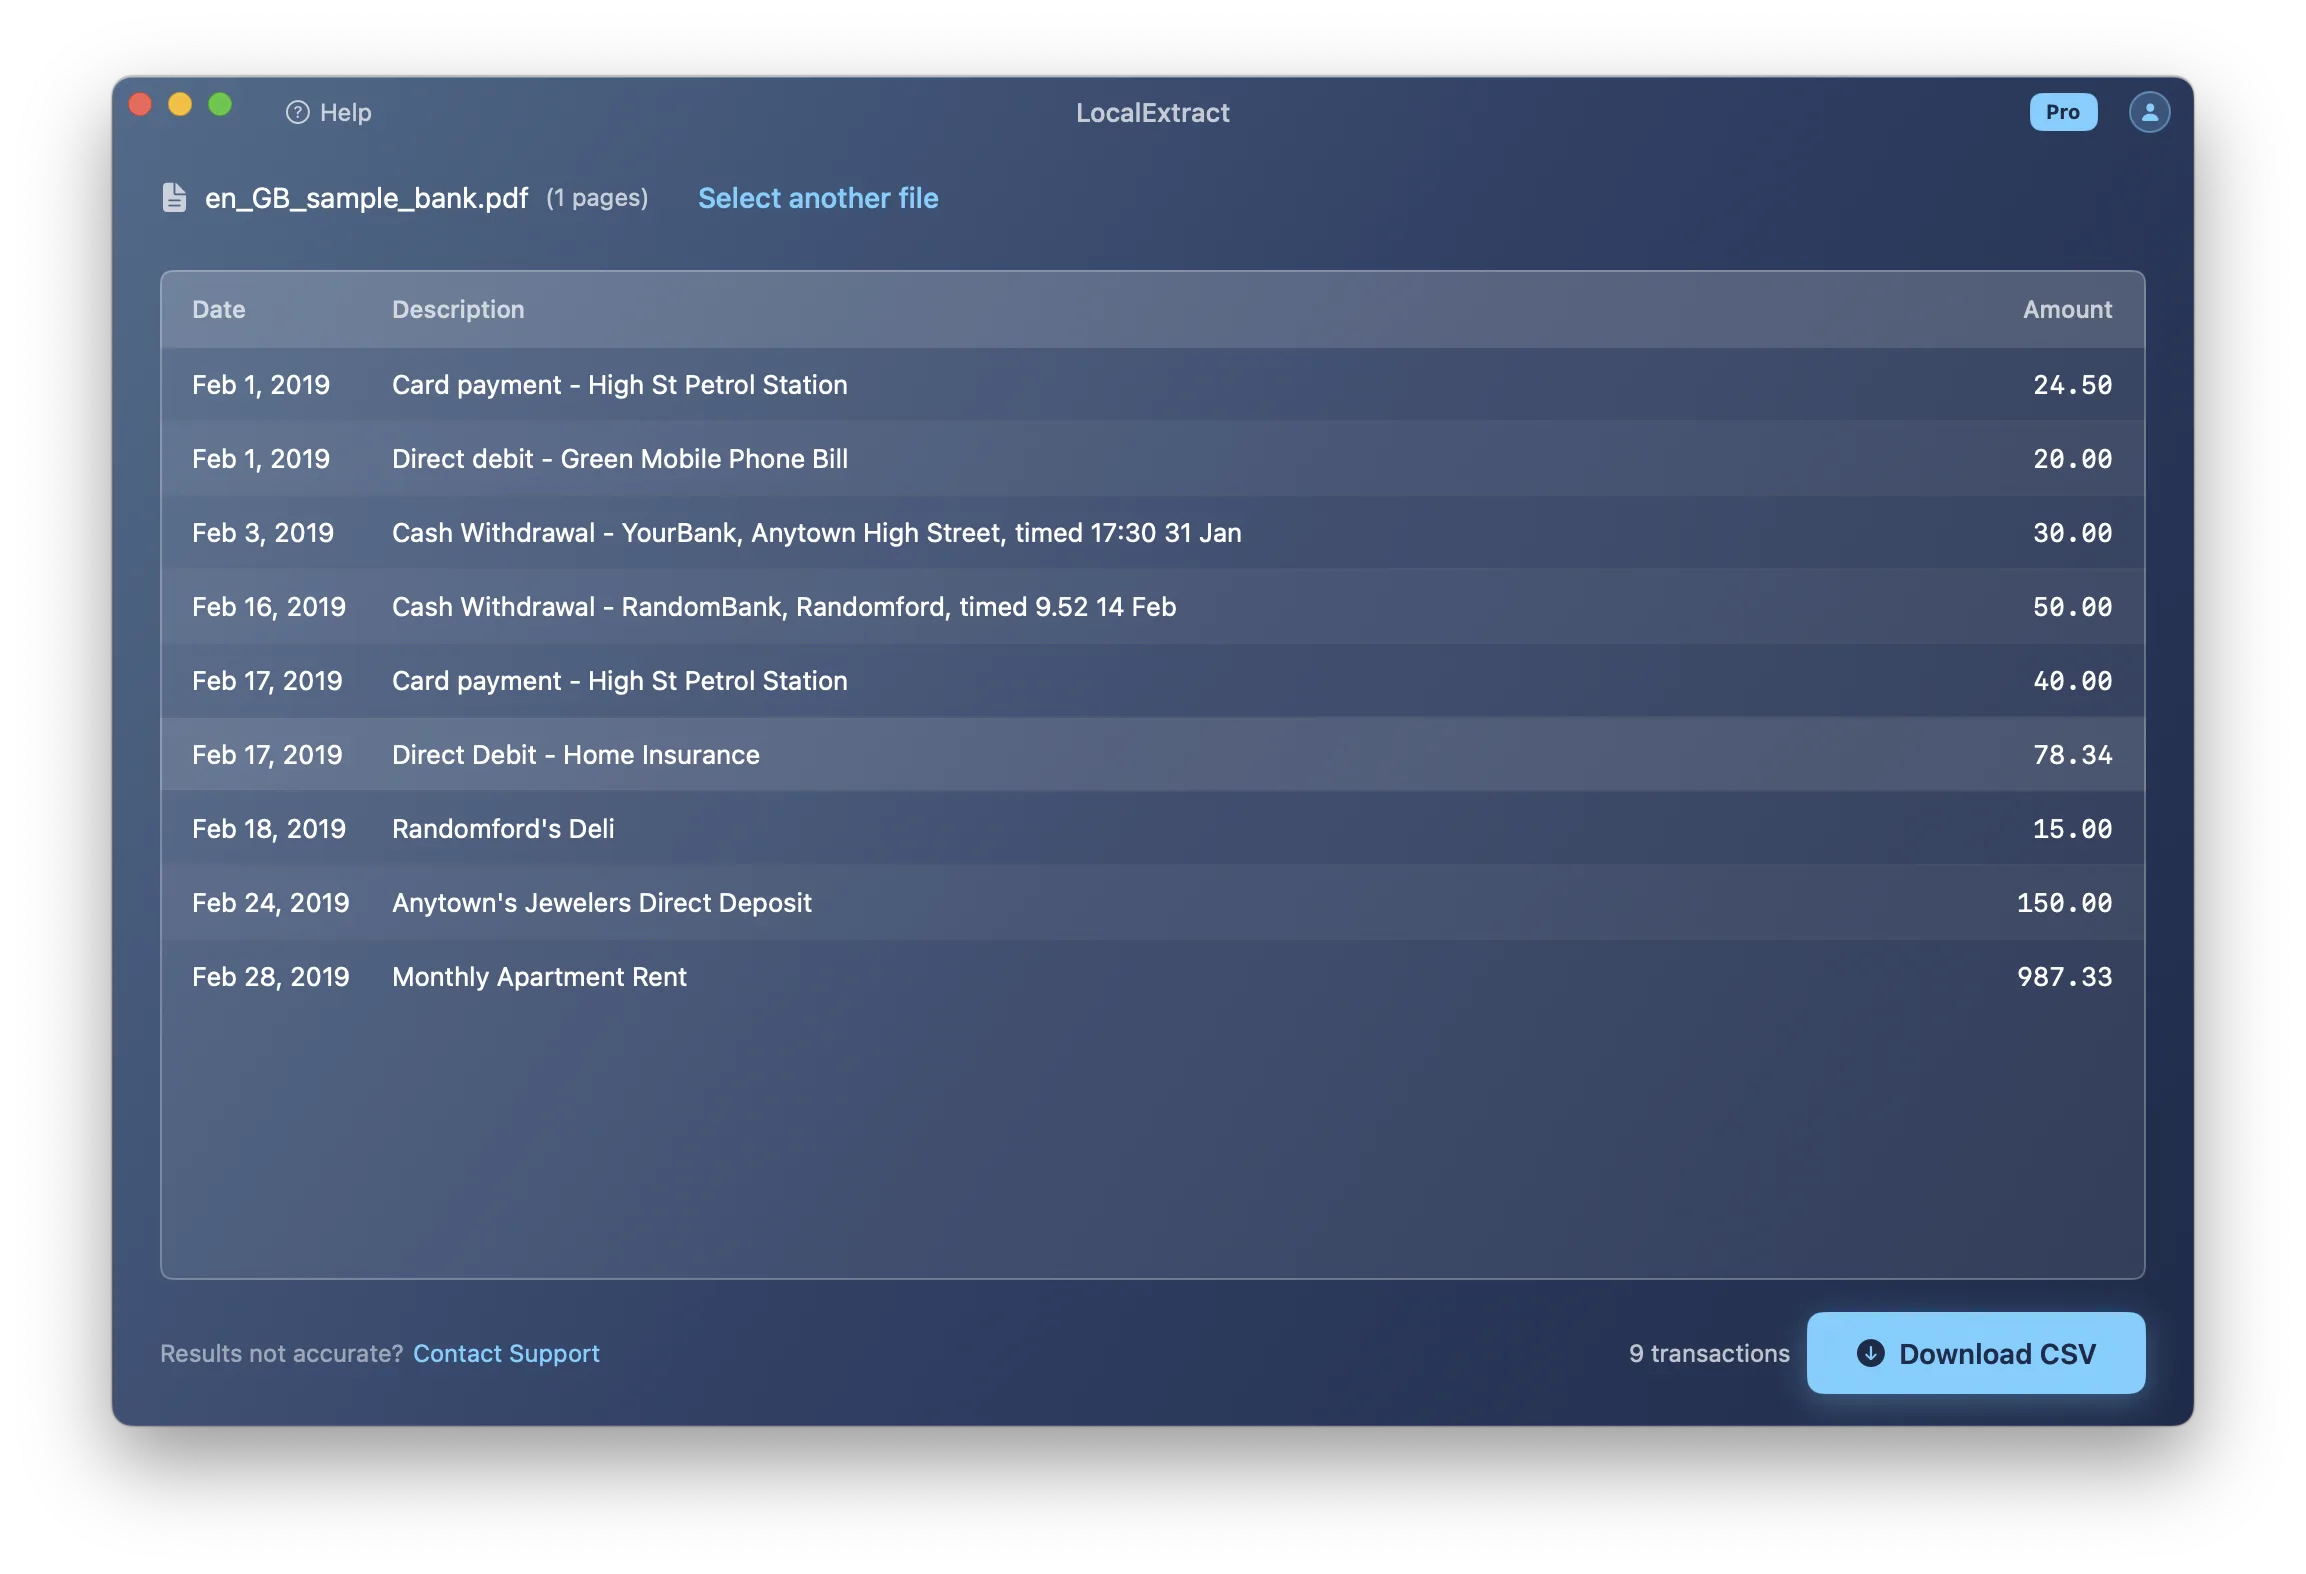The height and width of the screenshot is (1574, 2306).
Task: Click the download arrow icon in Download CSV
Action: pos(1870,1353)
